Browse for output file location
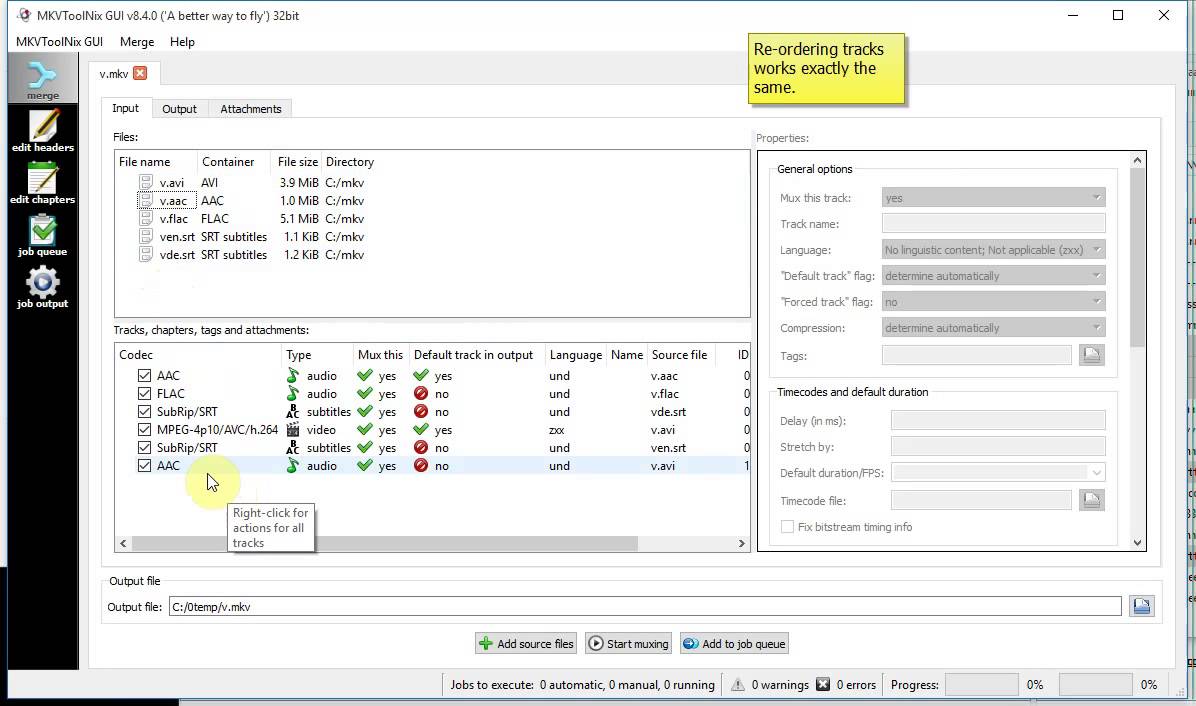Viewport: 1196px width, 706px height. tap(1142, 606)
